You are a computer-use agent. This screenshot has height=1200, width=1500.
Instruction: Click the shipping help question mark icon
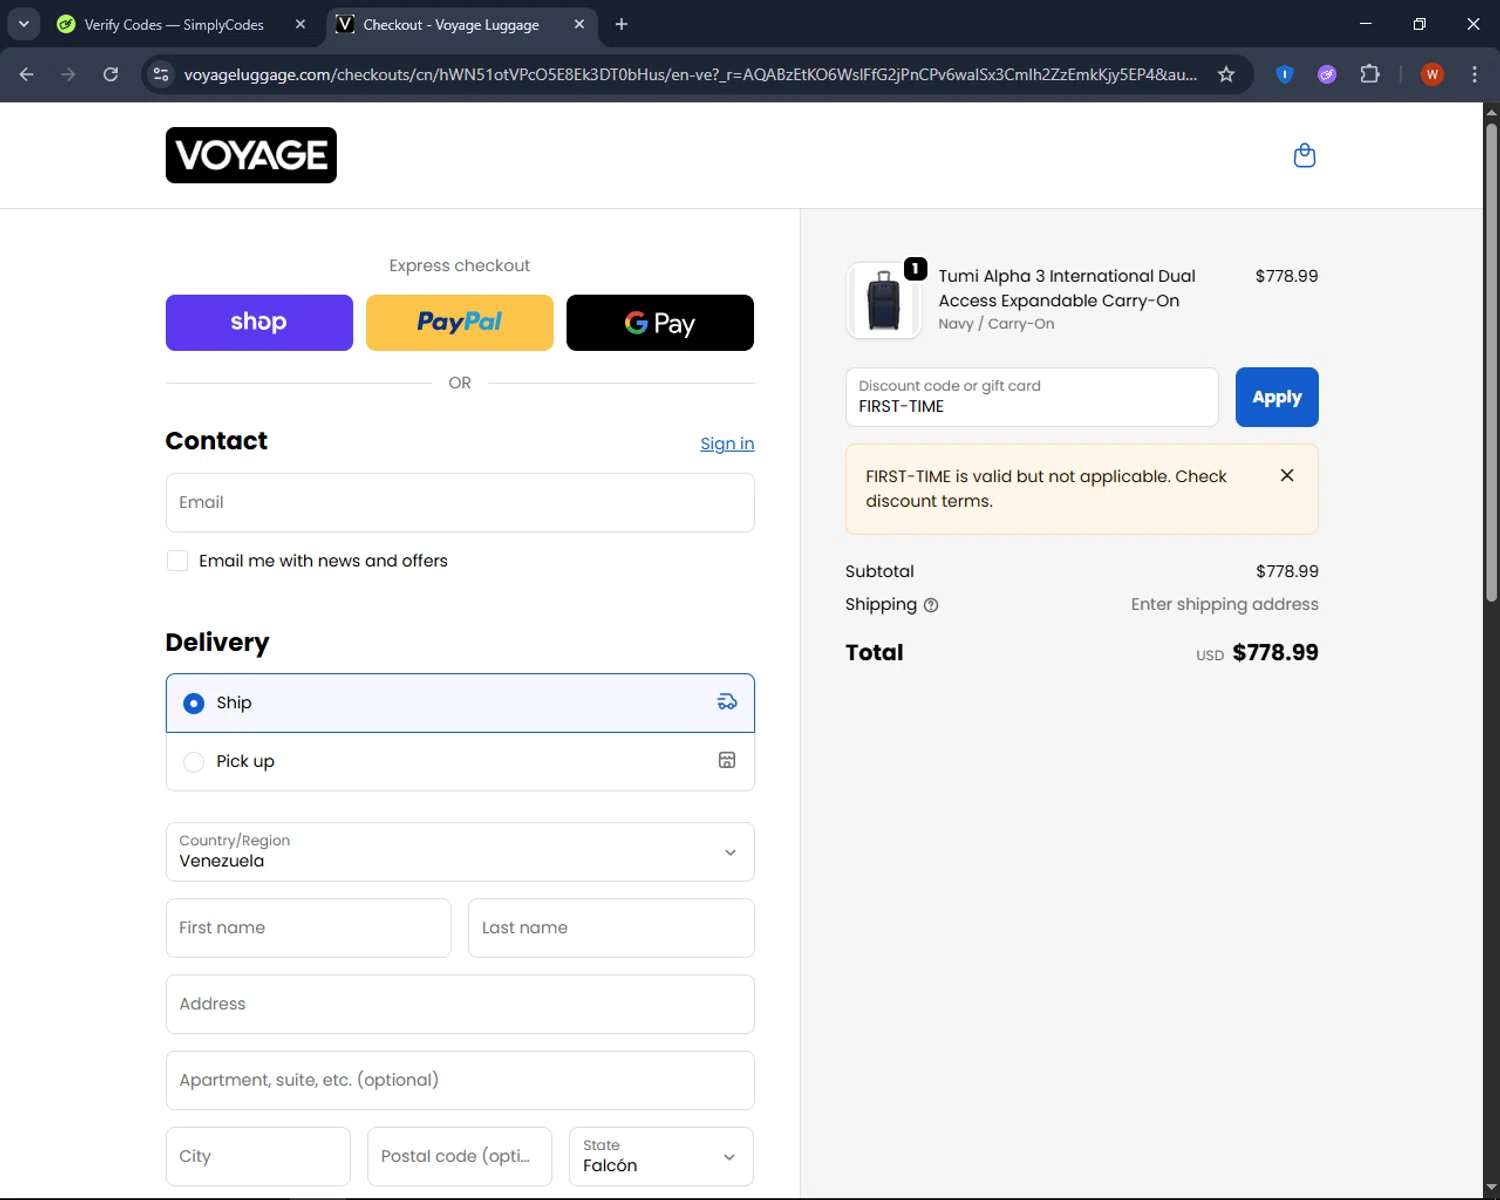(931, 605)
